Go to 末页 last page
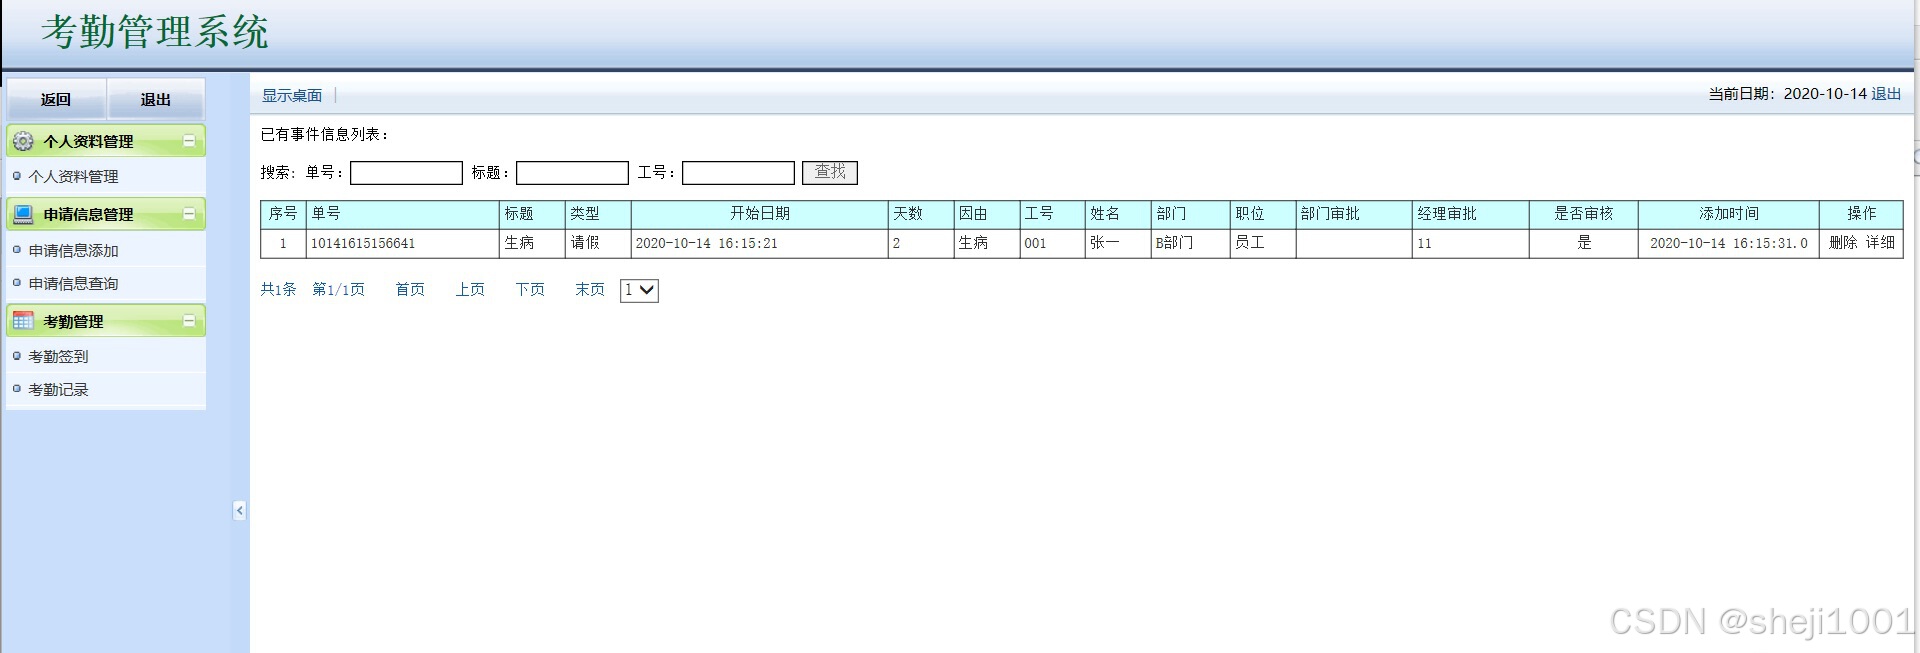1920x653 pixels. (x=590, y=289)
